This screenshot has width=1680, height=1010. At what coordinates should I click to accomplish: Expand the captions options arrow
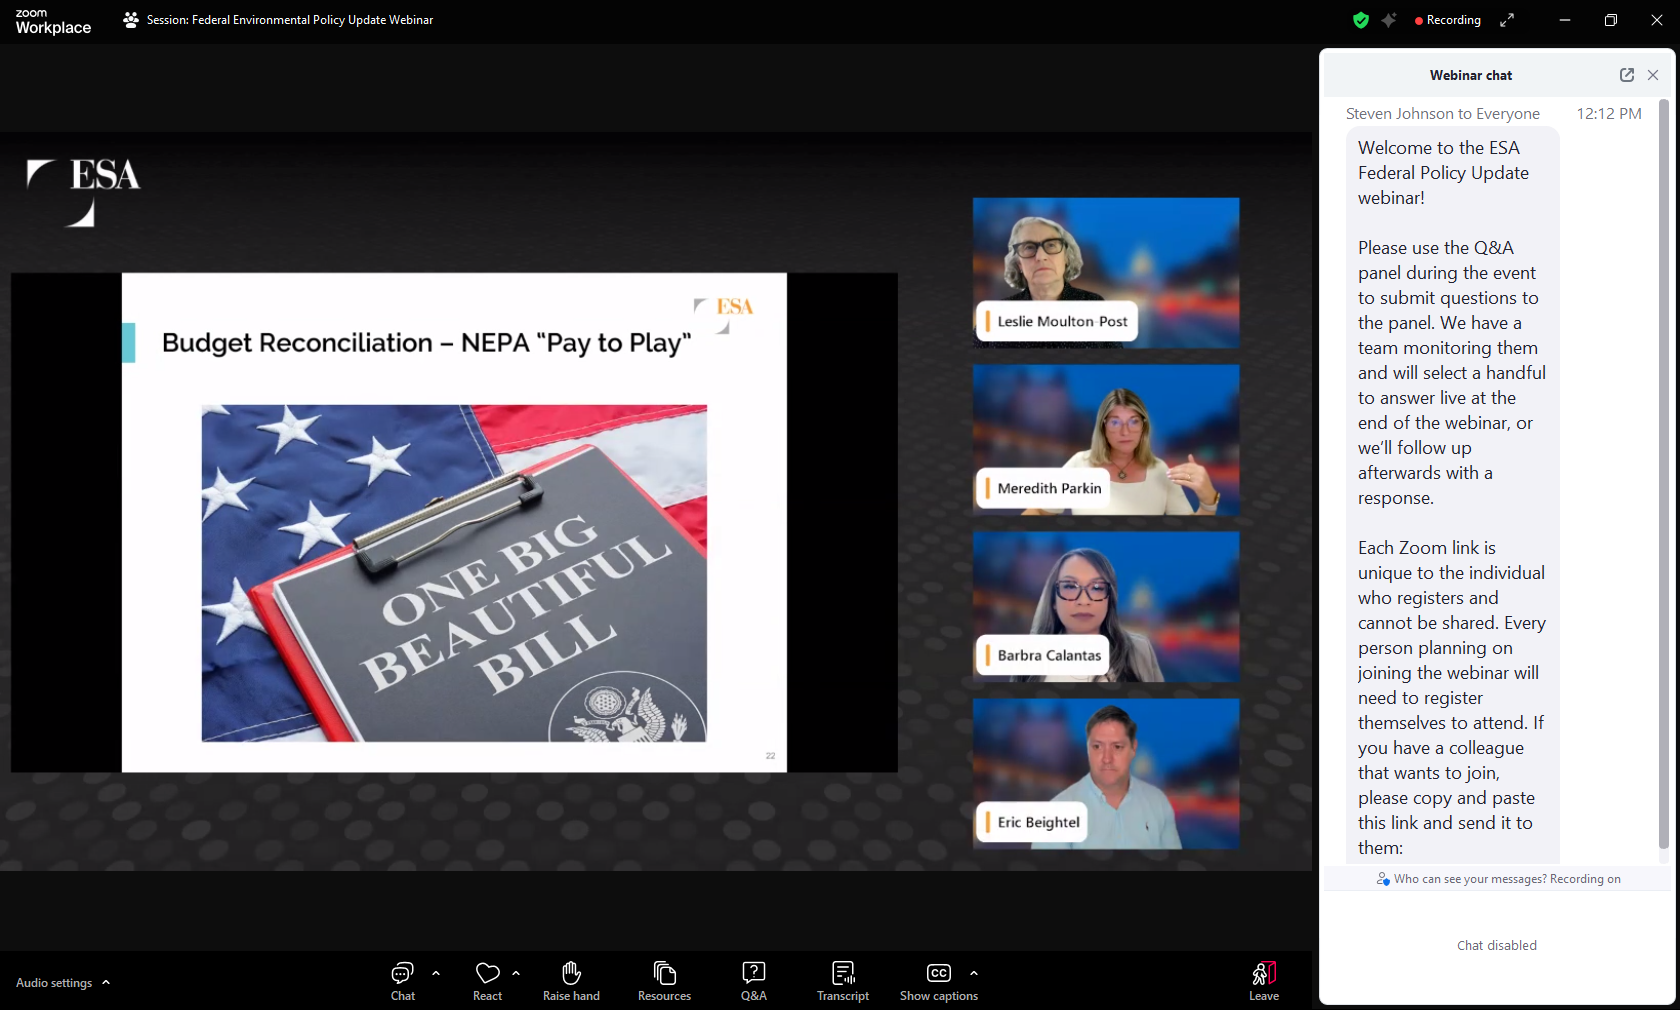point(974,973)
